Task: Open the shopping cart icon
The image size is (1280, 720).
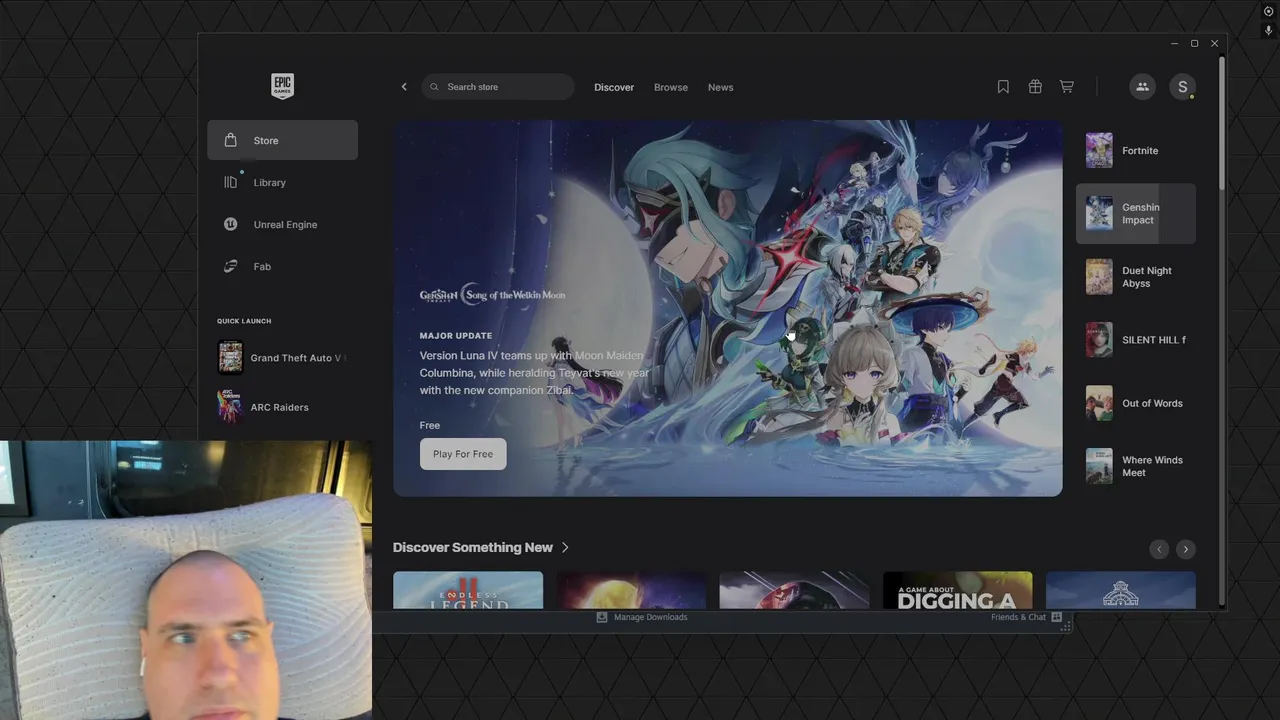Action: click(x=1067, y=87)
